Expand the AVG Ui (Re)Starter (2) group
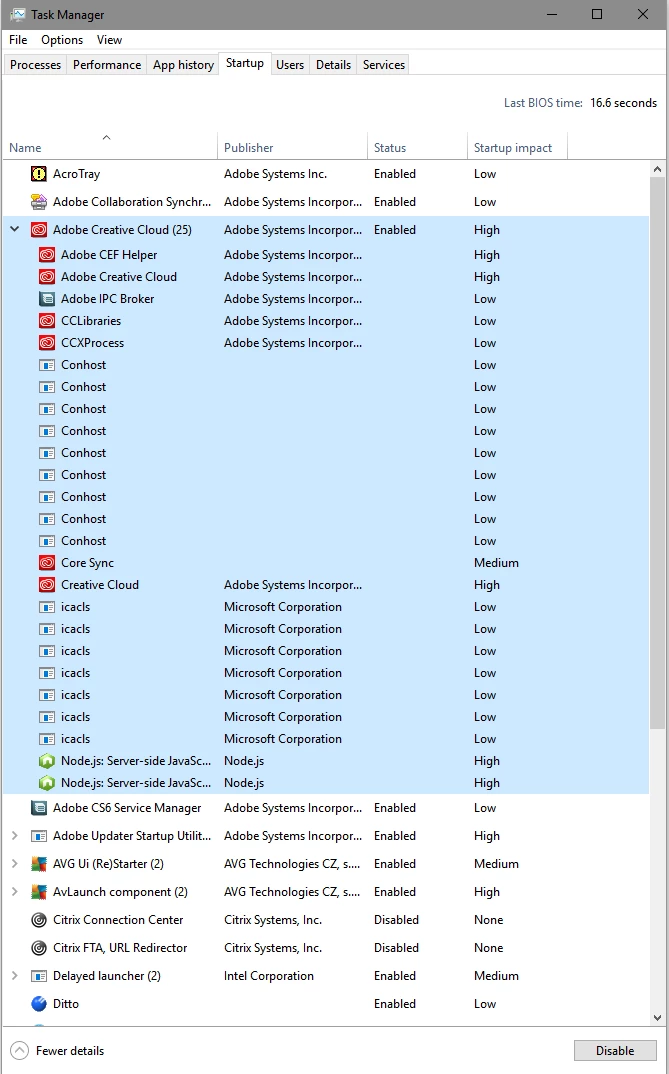 14,864
